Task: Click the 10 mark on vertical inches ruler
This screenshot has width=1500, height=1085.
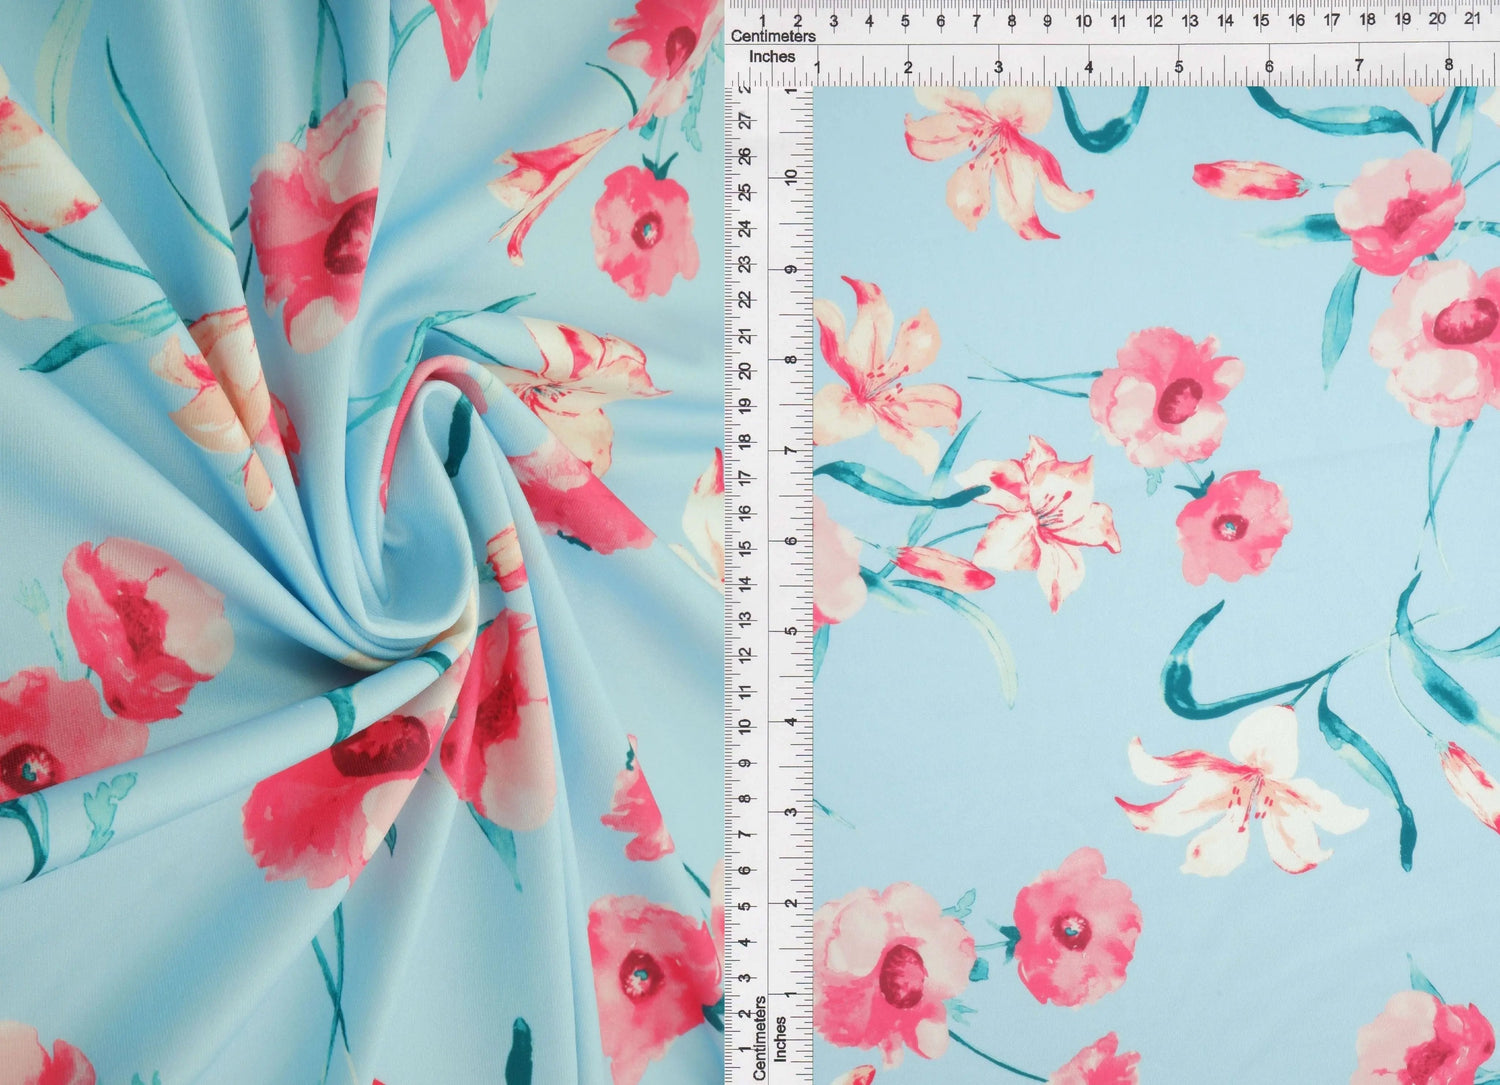Action: point(791,176)
